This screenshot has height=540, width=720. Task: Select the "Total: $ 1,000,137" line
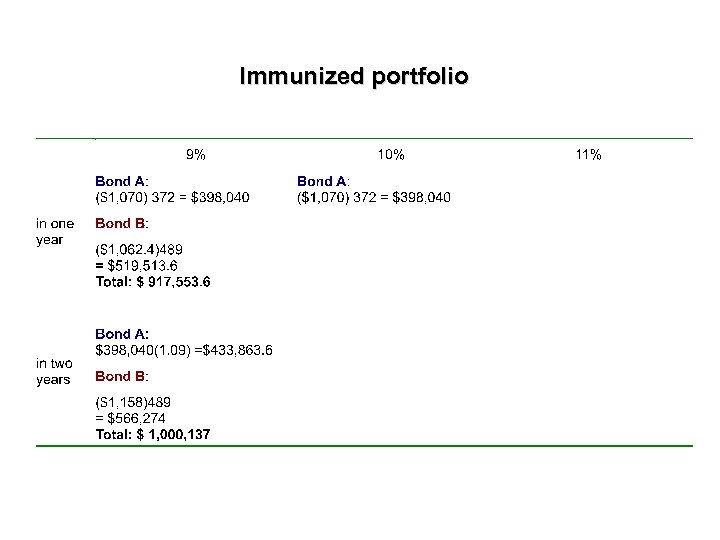pos(153,435)
